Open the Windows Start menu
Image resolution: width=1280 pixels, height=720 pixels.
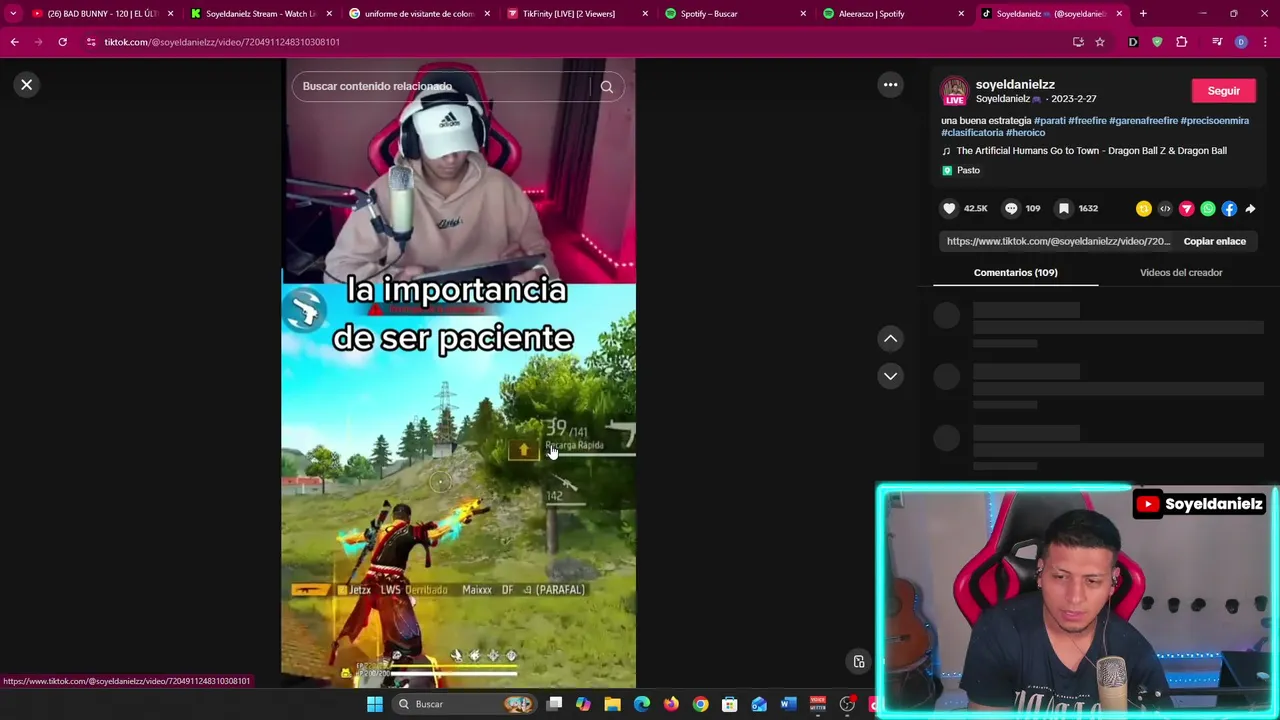point(374,705)
